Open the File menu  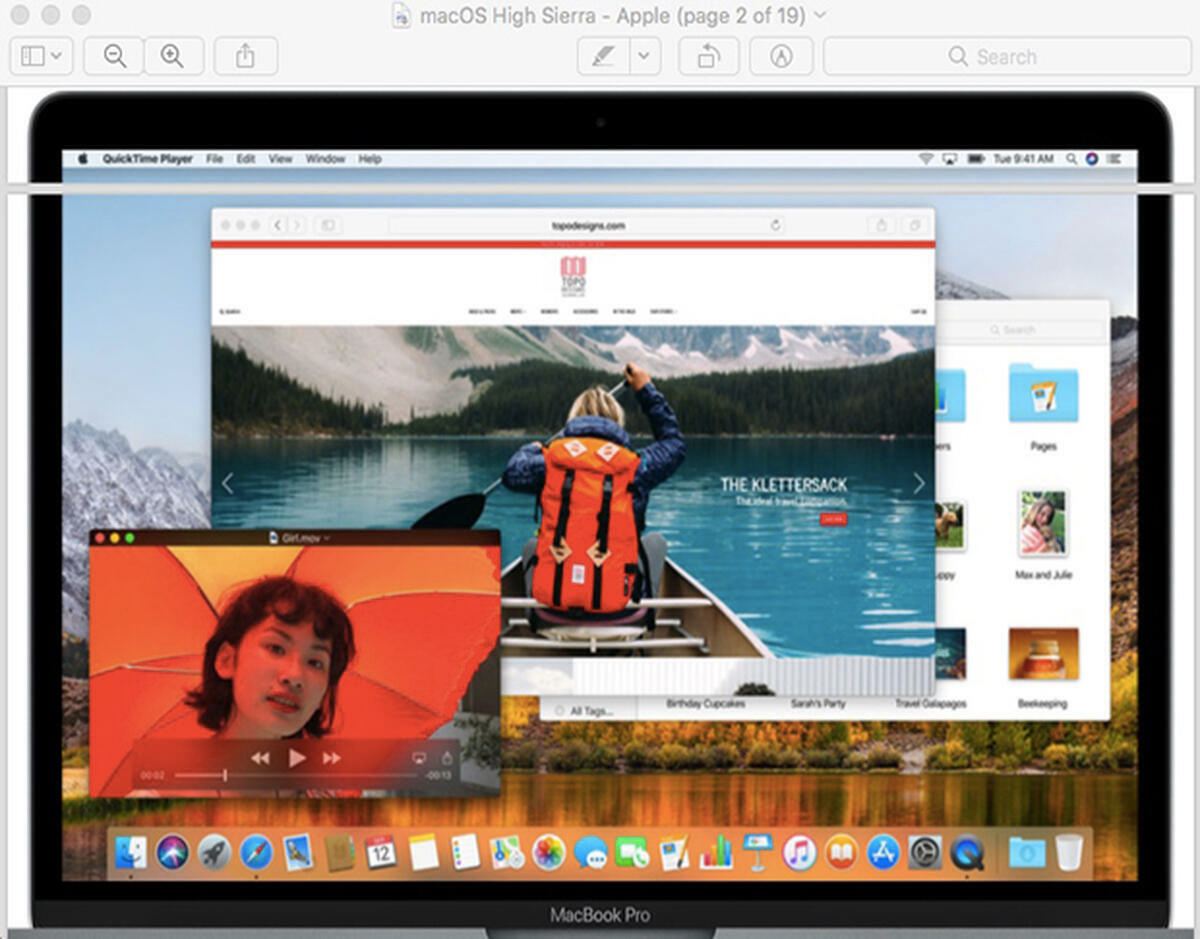coord(214,159)
